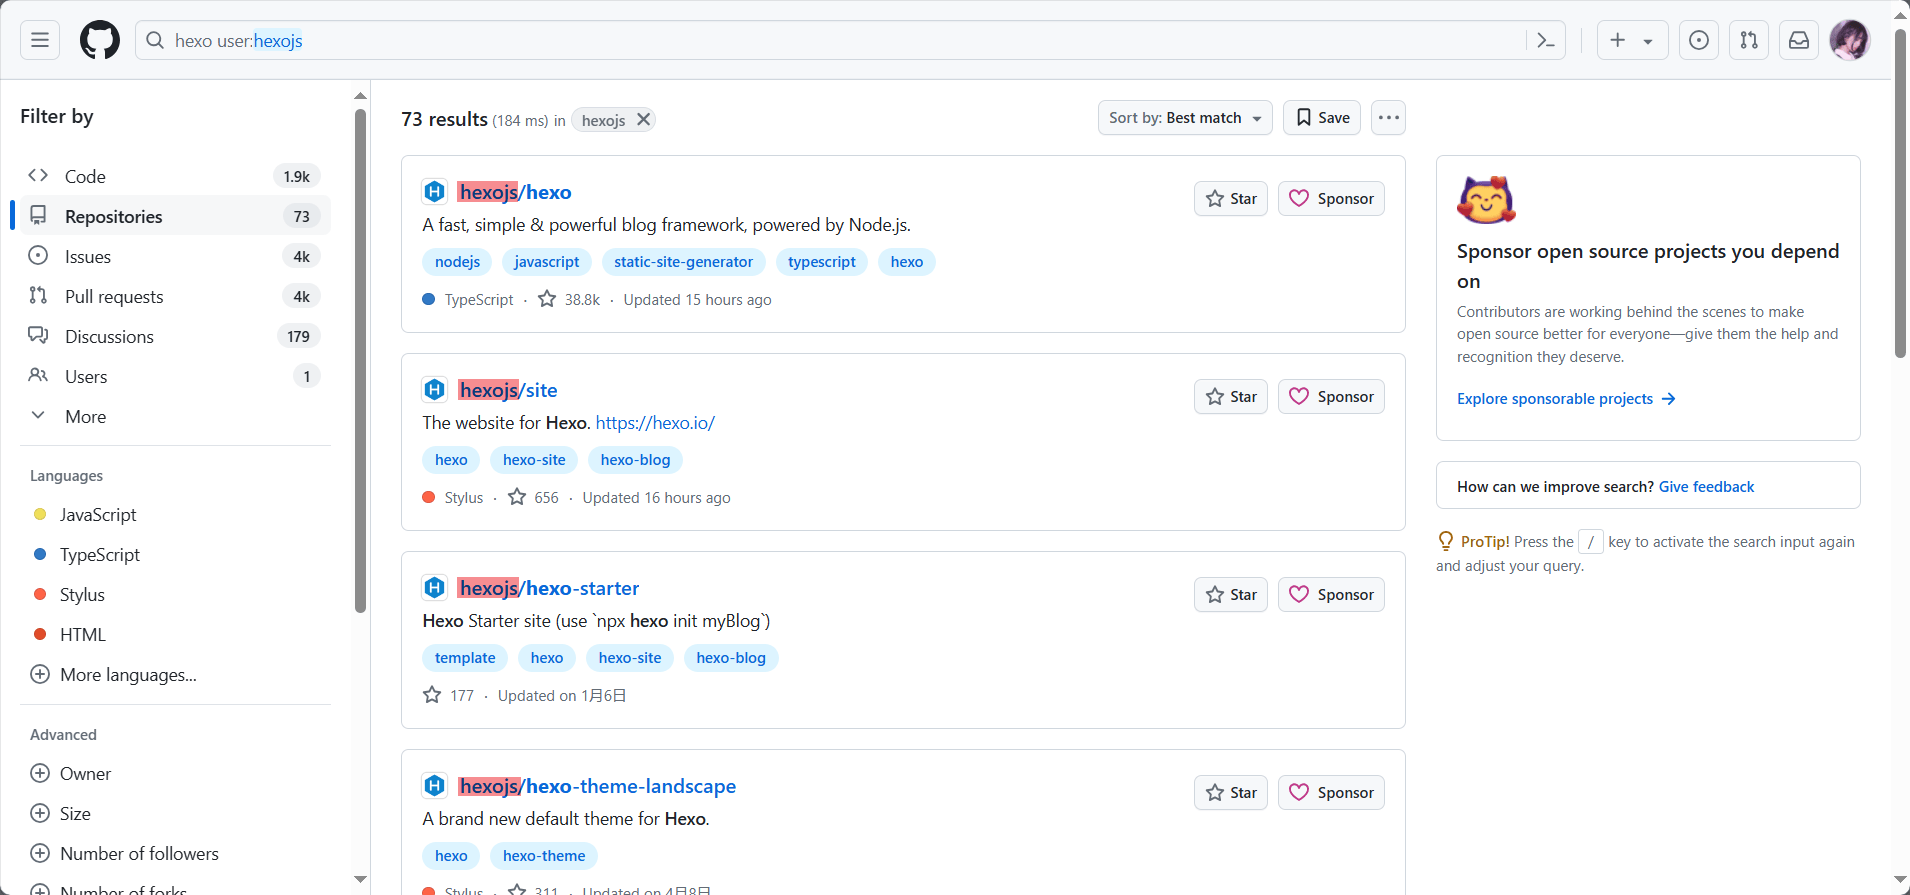1910x895 pixels.
Task: Expand the create new plus dropdown
Action: tap(1631, 40)
